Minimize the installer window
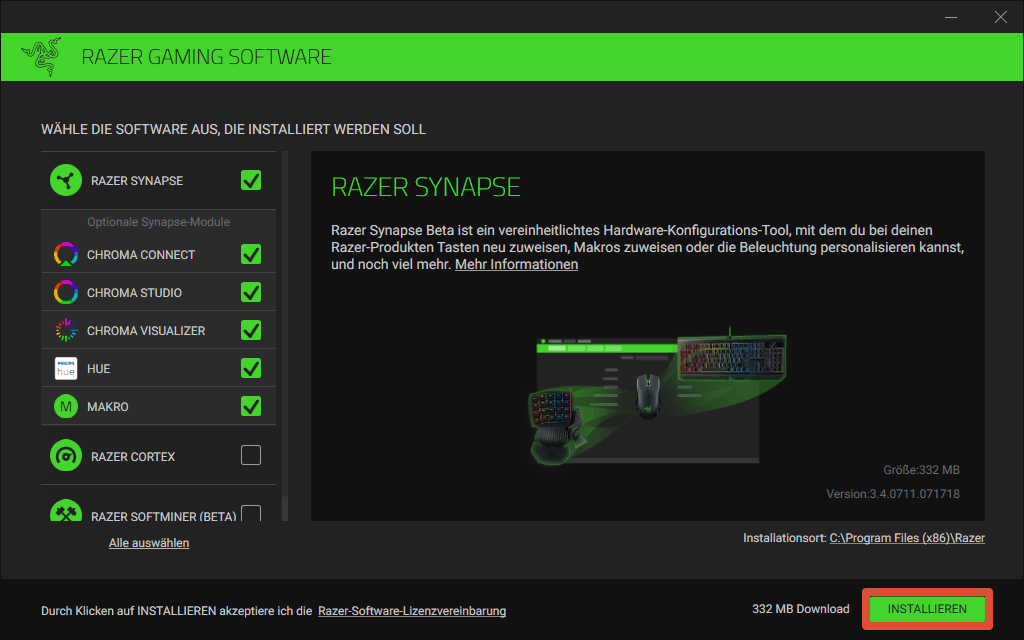The image size is (1024, 640). [951, 17]
